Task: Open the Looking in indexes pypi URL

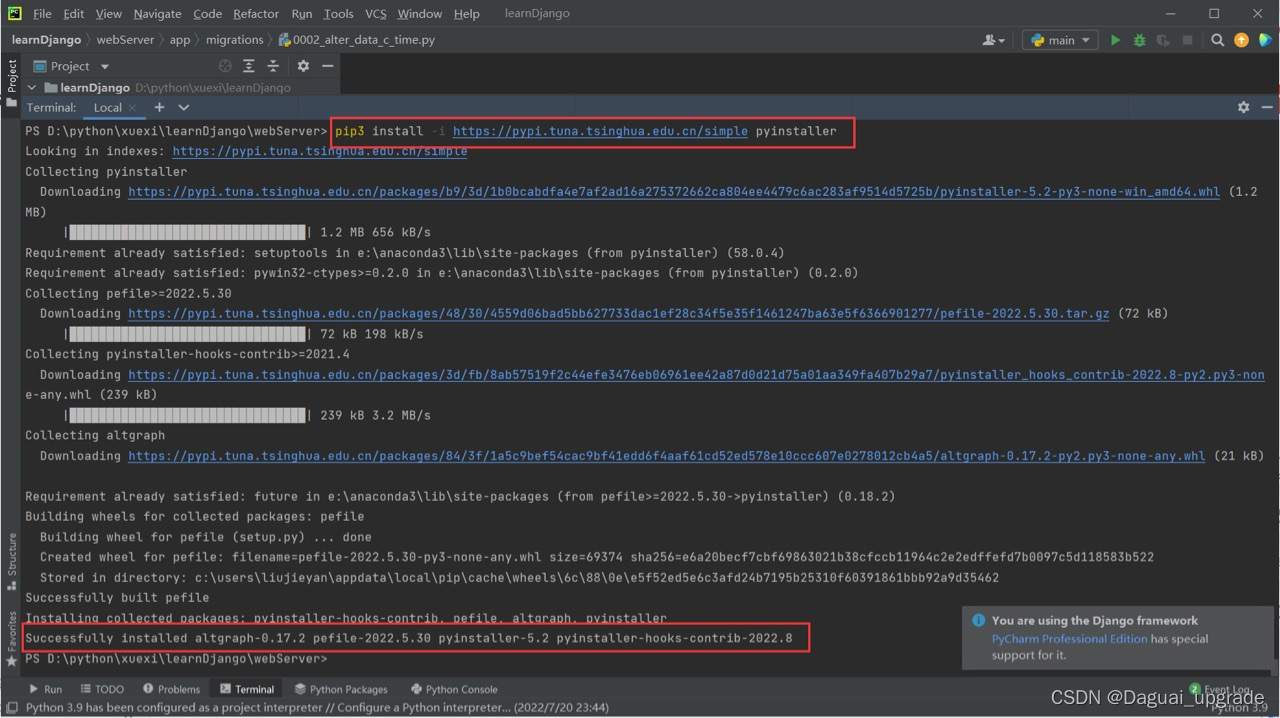Action: [320, 151]
